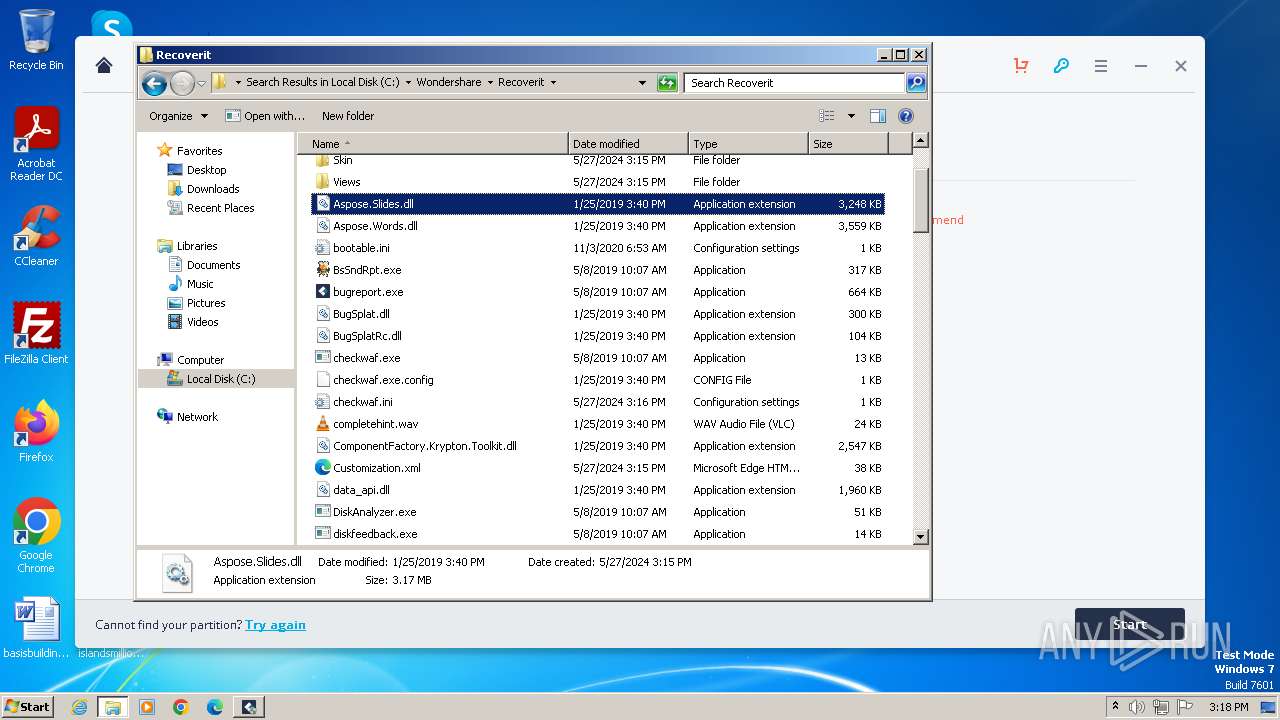1280x720 pixels.
Task: Select the bootable.ini file
Action: 598,248
